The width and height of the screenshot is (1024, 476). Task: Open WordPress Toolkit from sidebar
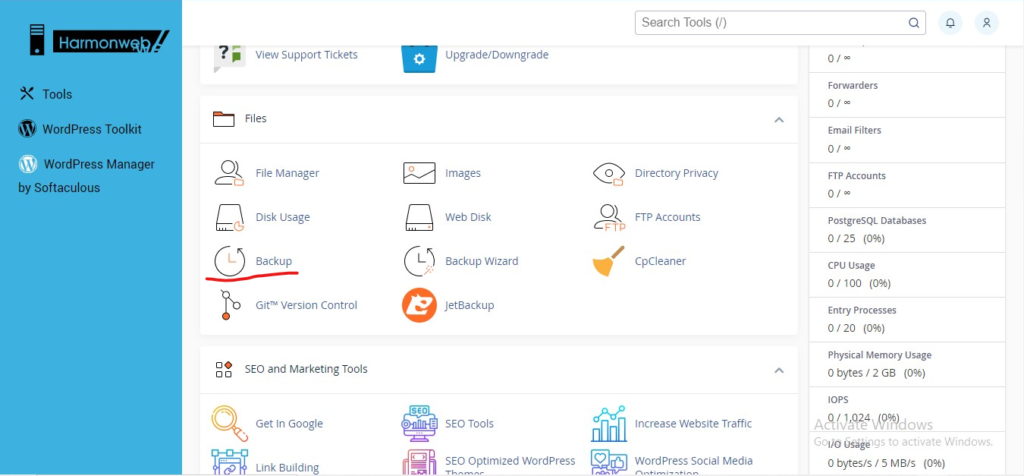91,129
